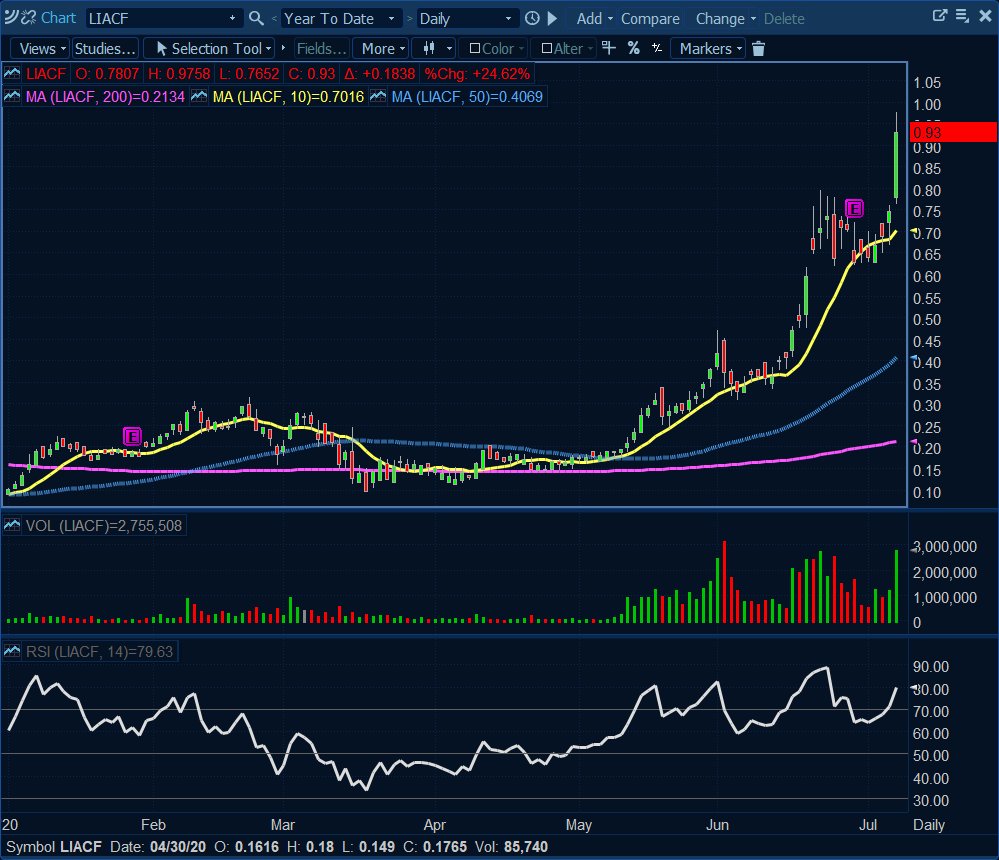This screenshot has height=860, width=999.
Task: Click the crosshair cursor icon
Action: pyautogui.click(x=609, y=48)
